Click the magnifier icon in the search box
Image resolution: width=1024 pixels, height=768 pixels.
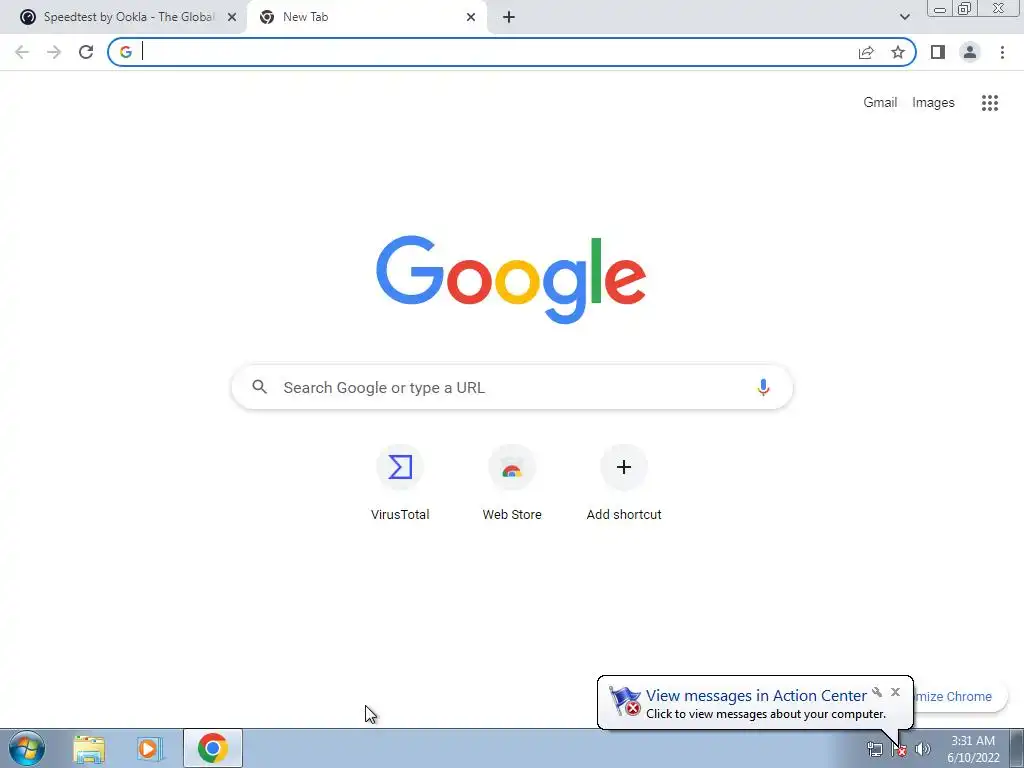pyautogui.click(x=259, y=387)
